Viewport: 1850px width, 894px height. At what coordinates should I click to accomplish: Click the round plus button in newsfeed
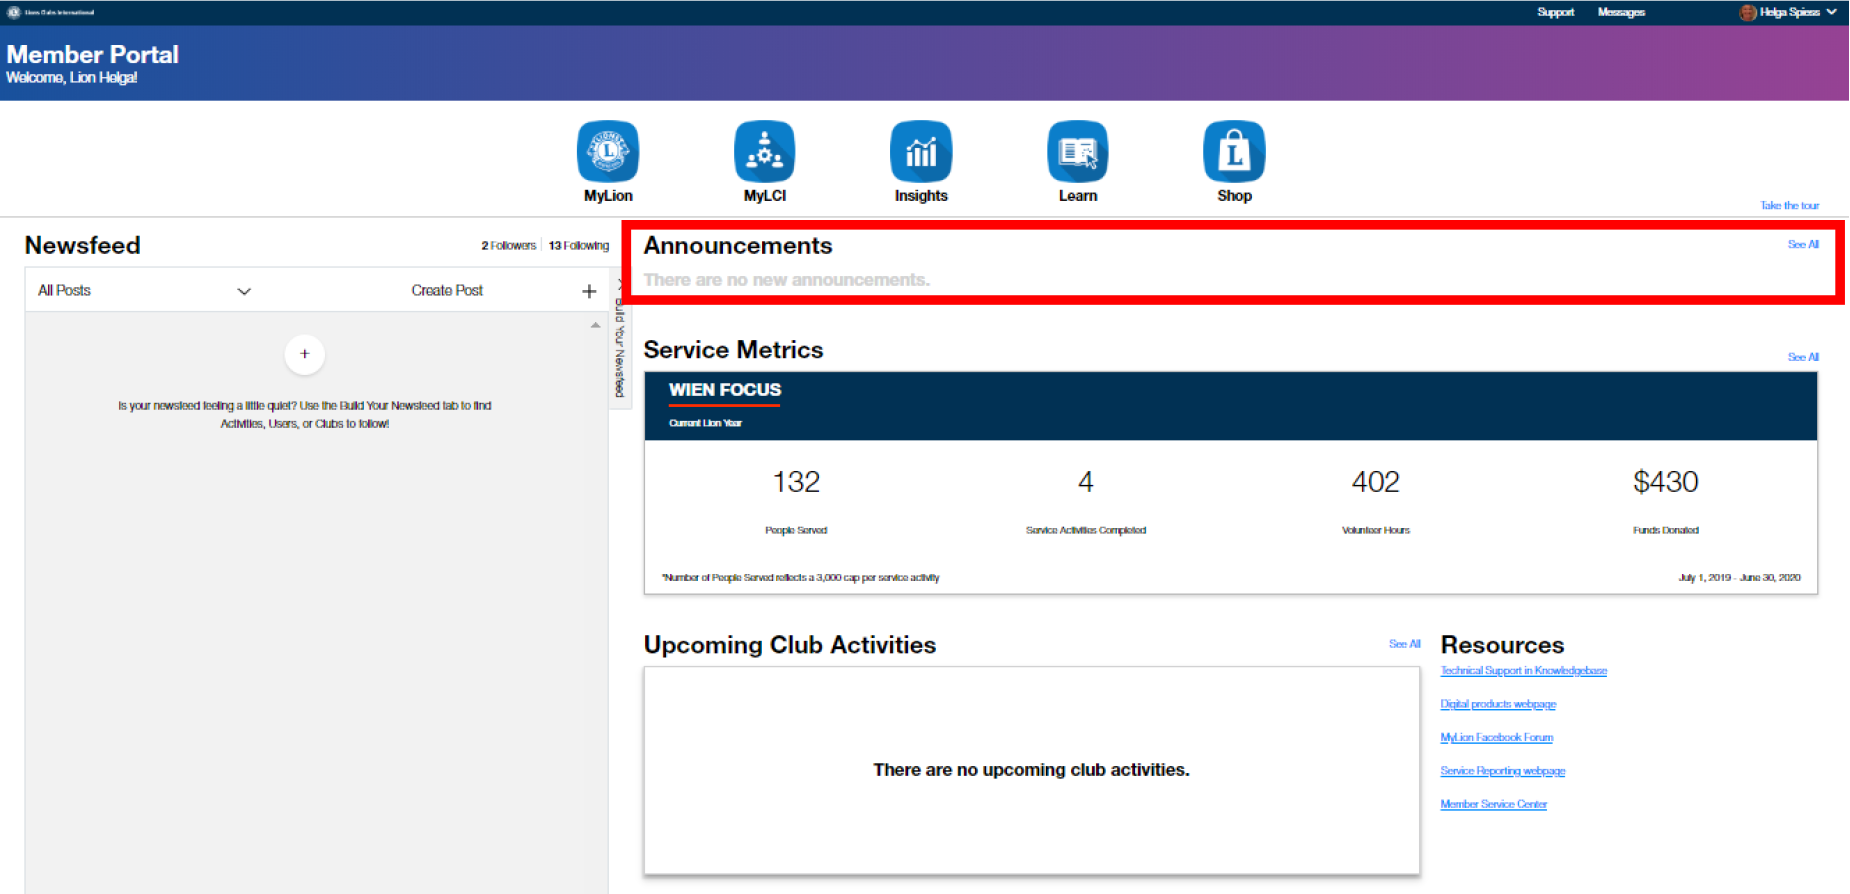(x=305, y=354)
